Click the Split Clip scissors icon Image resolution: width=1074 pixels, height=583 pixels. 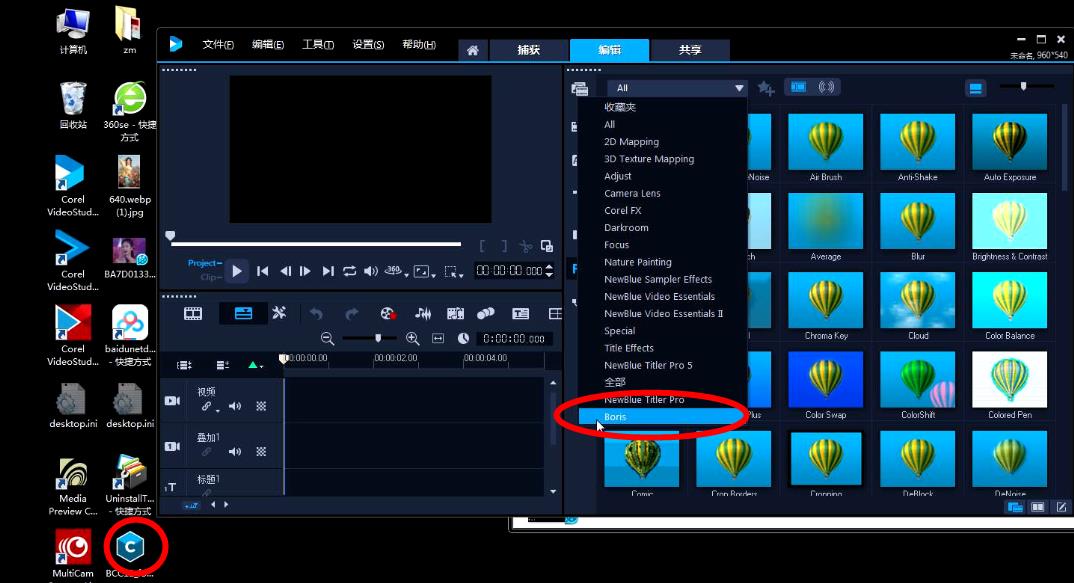pyautogui.click(x=525, y=246)
